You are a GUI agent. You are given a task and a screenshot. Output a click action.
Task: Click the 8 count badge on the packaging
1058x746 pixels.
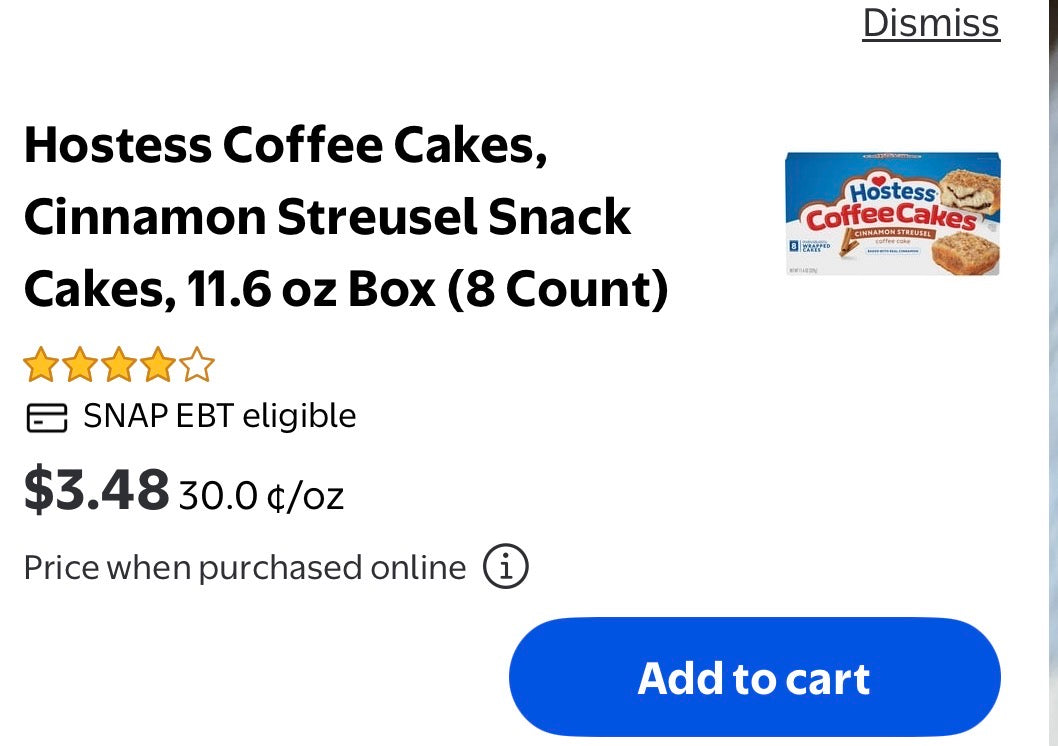click(793, 244)
